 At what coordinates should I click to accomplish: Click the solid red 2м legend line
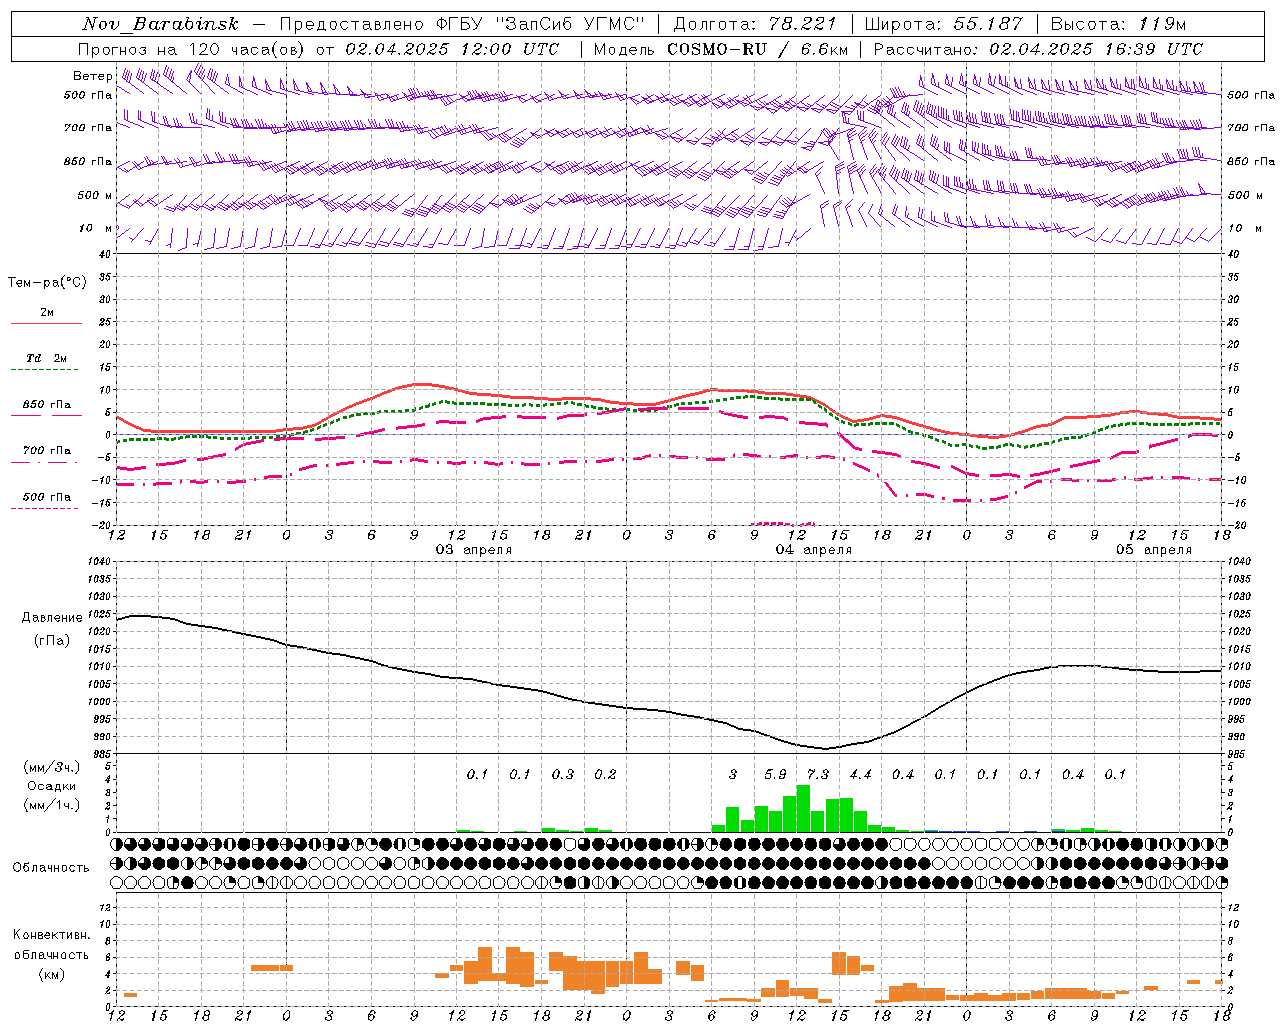tap(46, 323)
